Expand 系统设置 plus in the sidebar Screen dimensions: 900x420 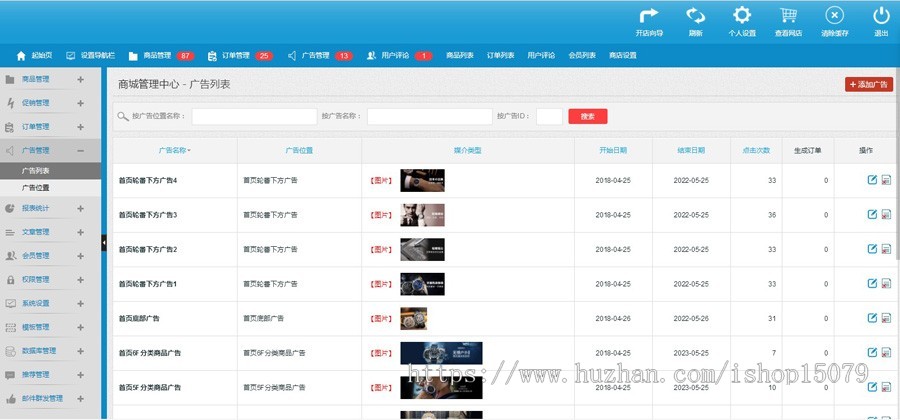pos(80,304)
